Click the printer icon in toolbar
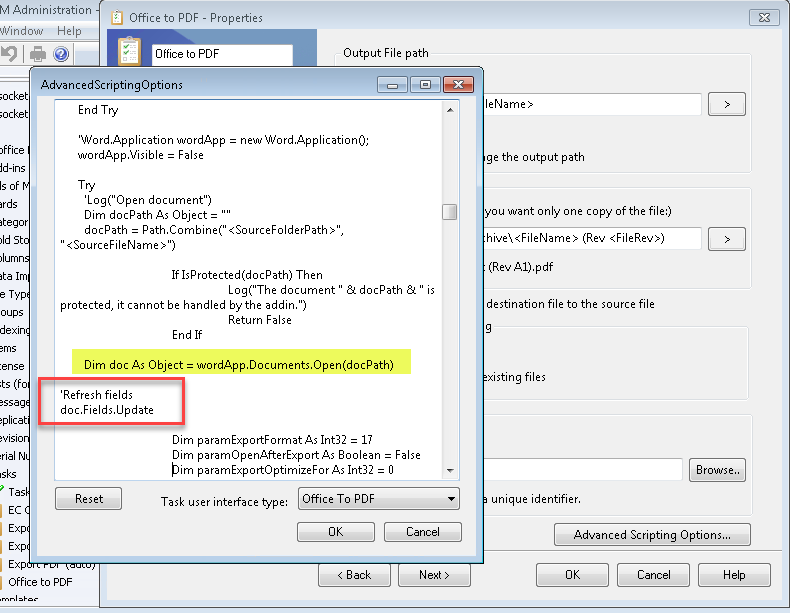 pos(38,54)
